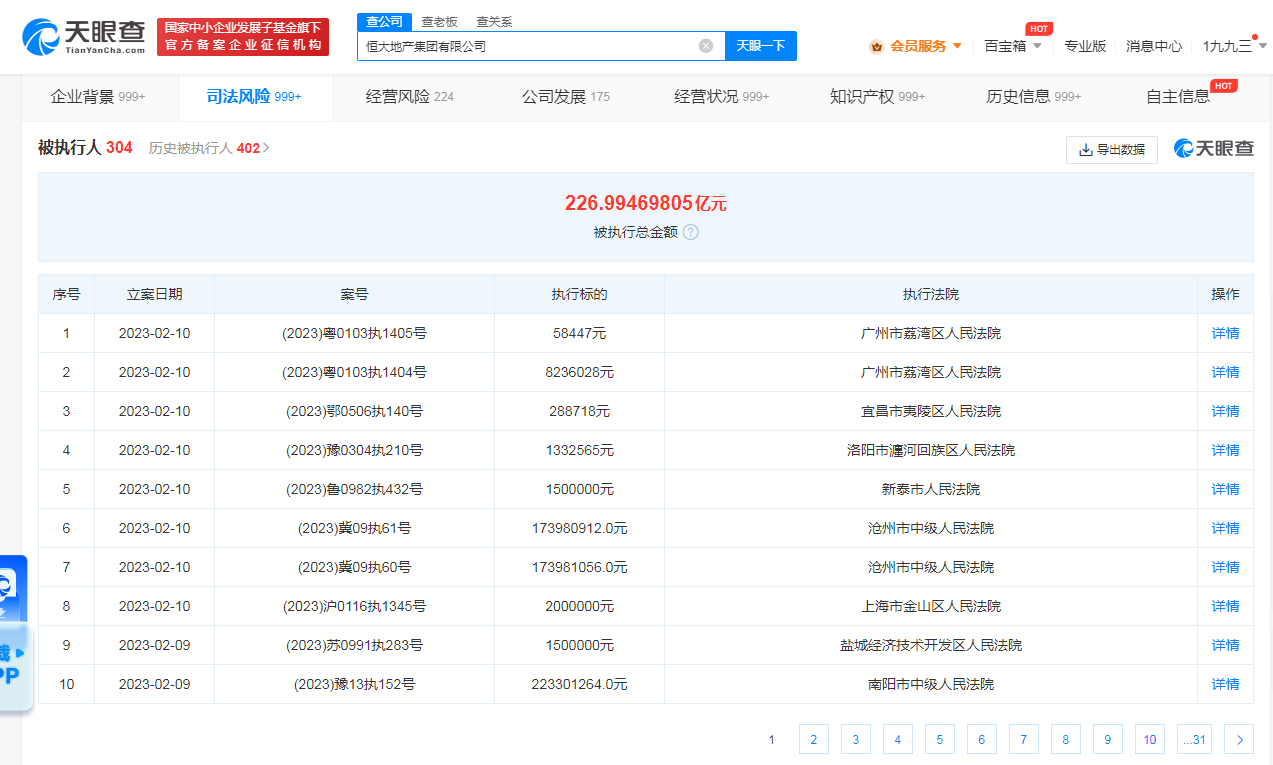Click the 天眼一下 search button
The image size is (1273, 765).
click(x=761, y=46)
